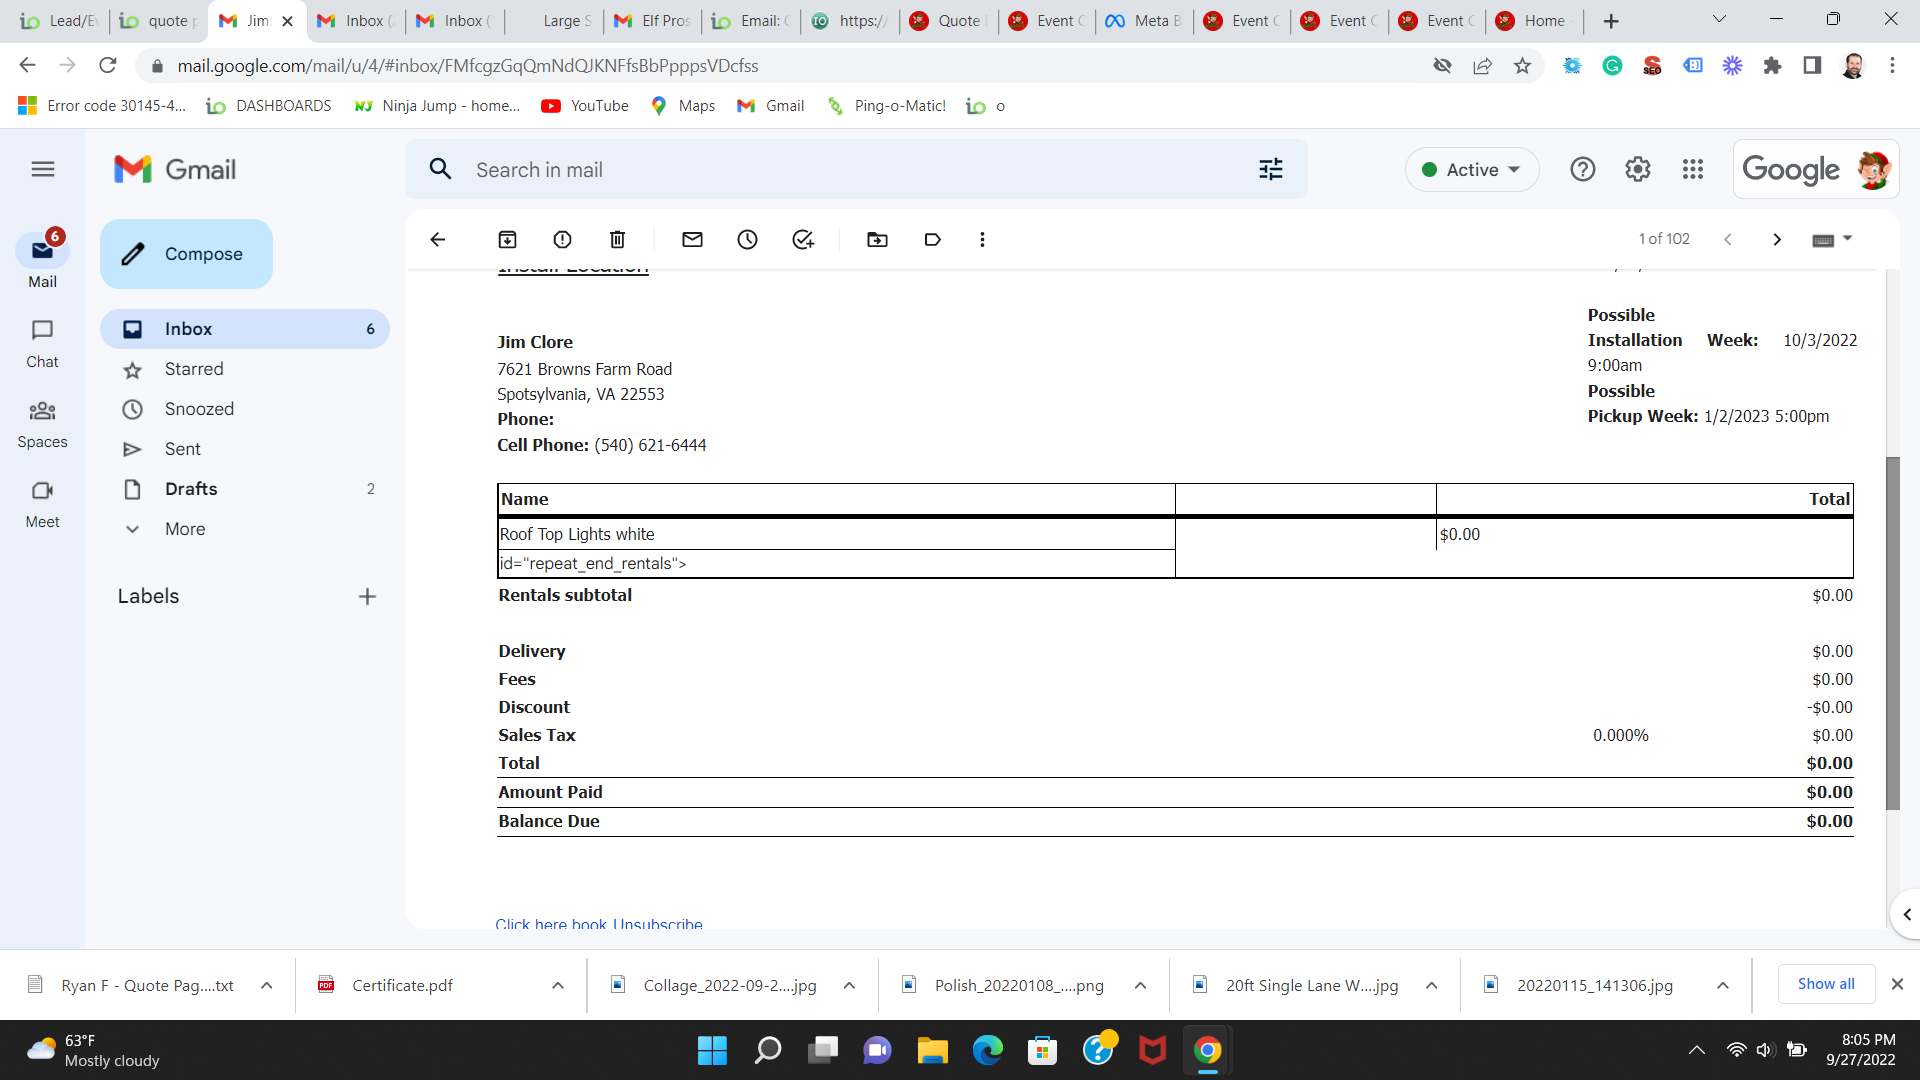Archive the open email
Viewport: 1920px width, 1080px height.
(x=507, y=239)
